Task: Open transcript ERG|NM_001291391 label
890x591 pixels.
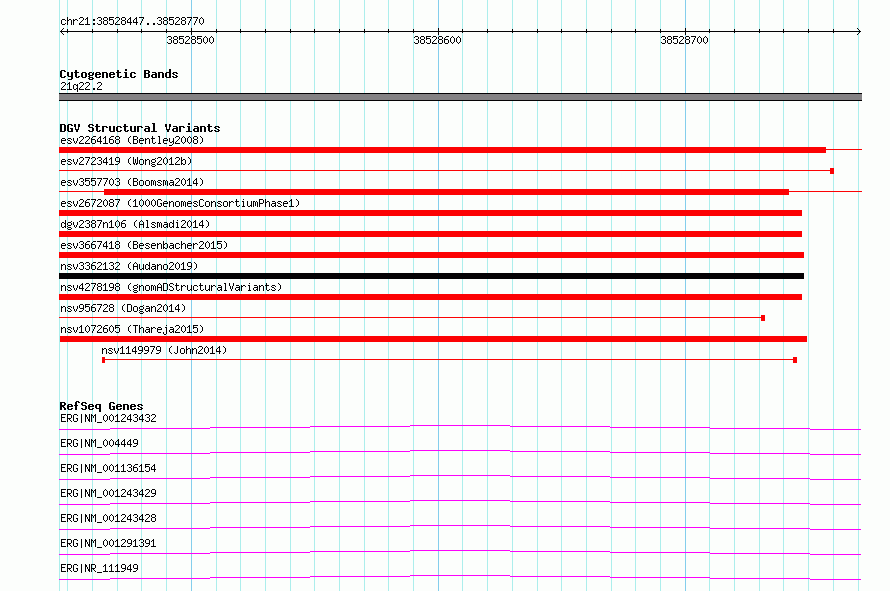Action: 108,543
